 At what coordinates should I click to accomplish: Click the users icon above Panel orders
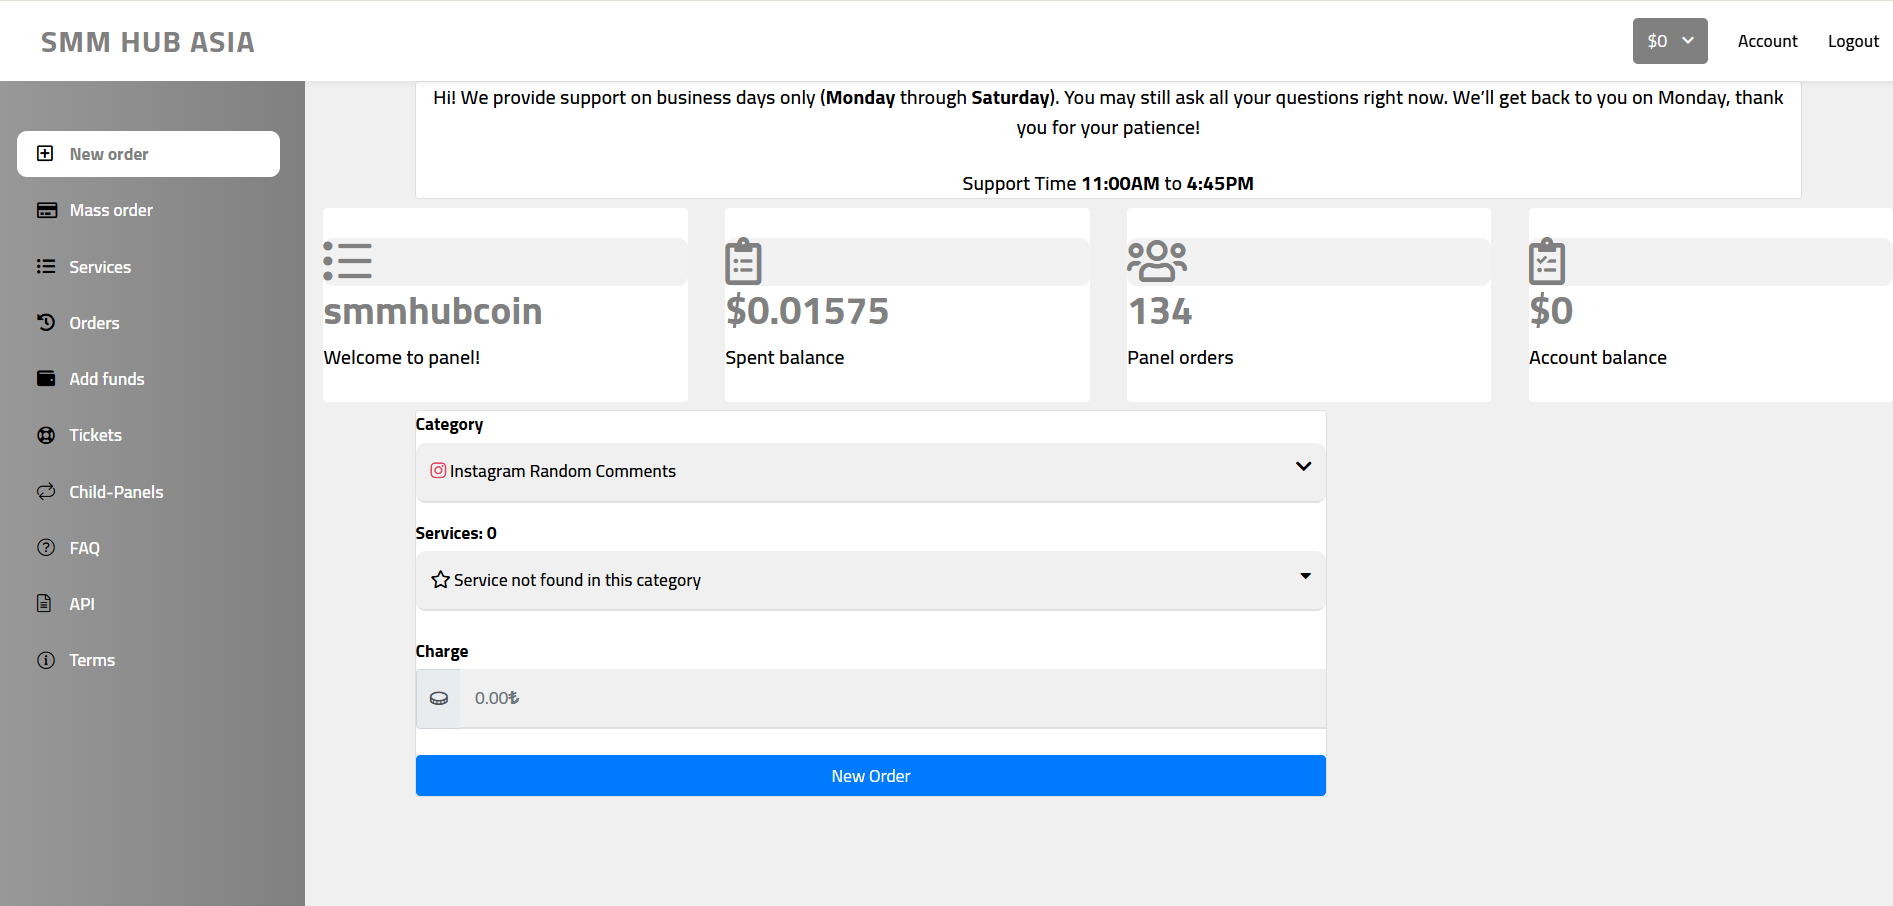pos(1157,261)
